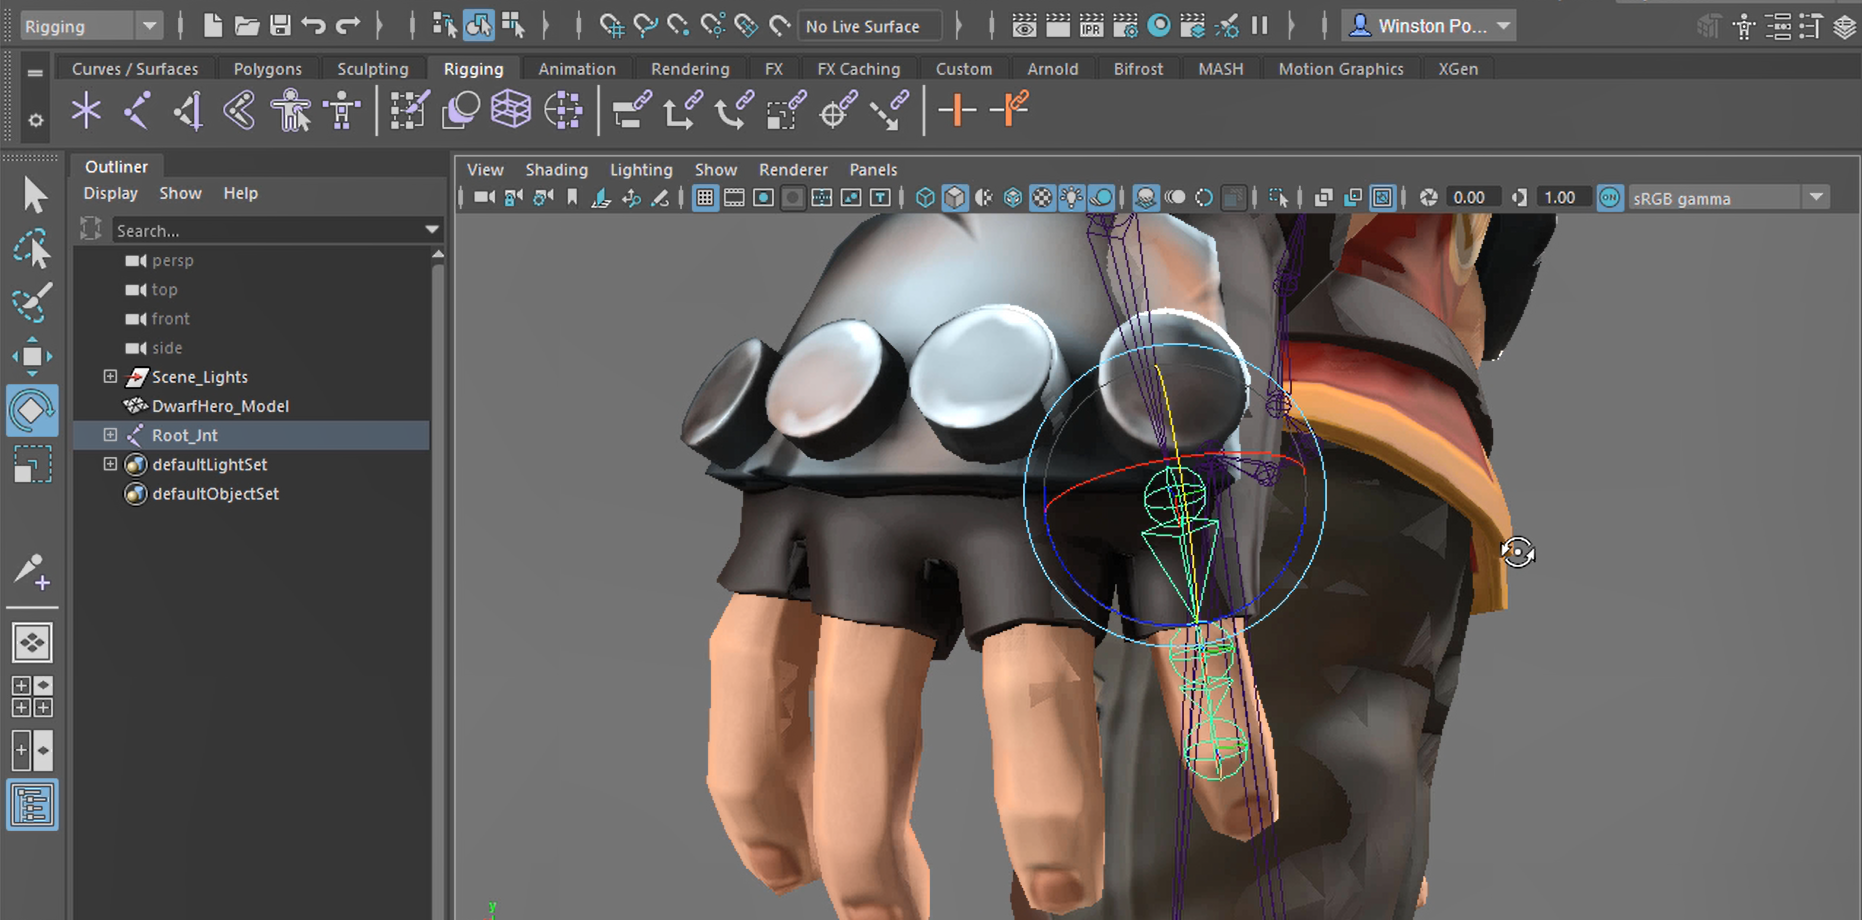
Task: Activate the Rotate tool in toolbox
Action: click(32, 411)
